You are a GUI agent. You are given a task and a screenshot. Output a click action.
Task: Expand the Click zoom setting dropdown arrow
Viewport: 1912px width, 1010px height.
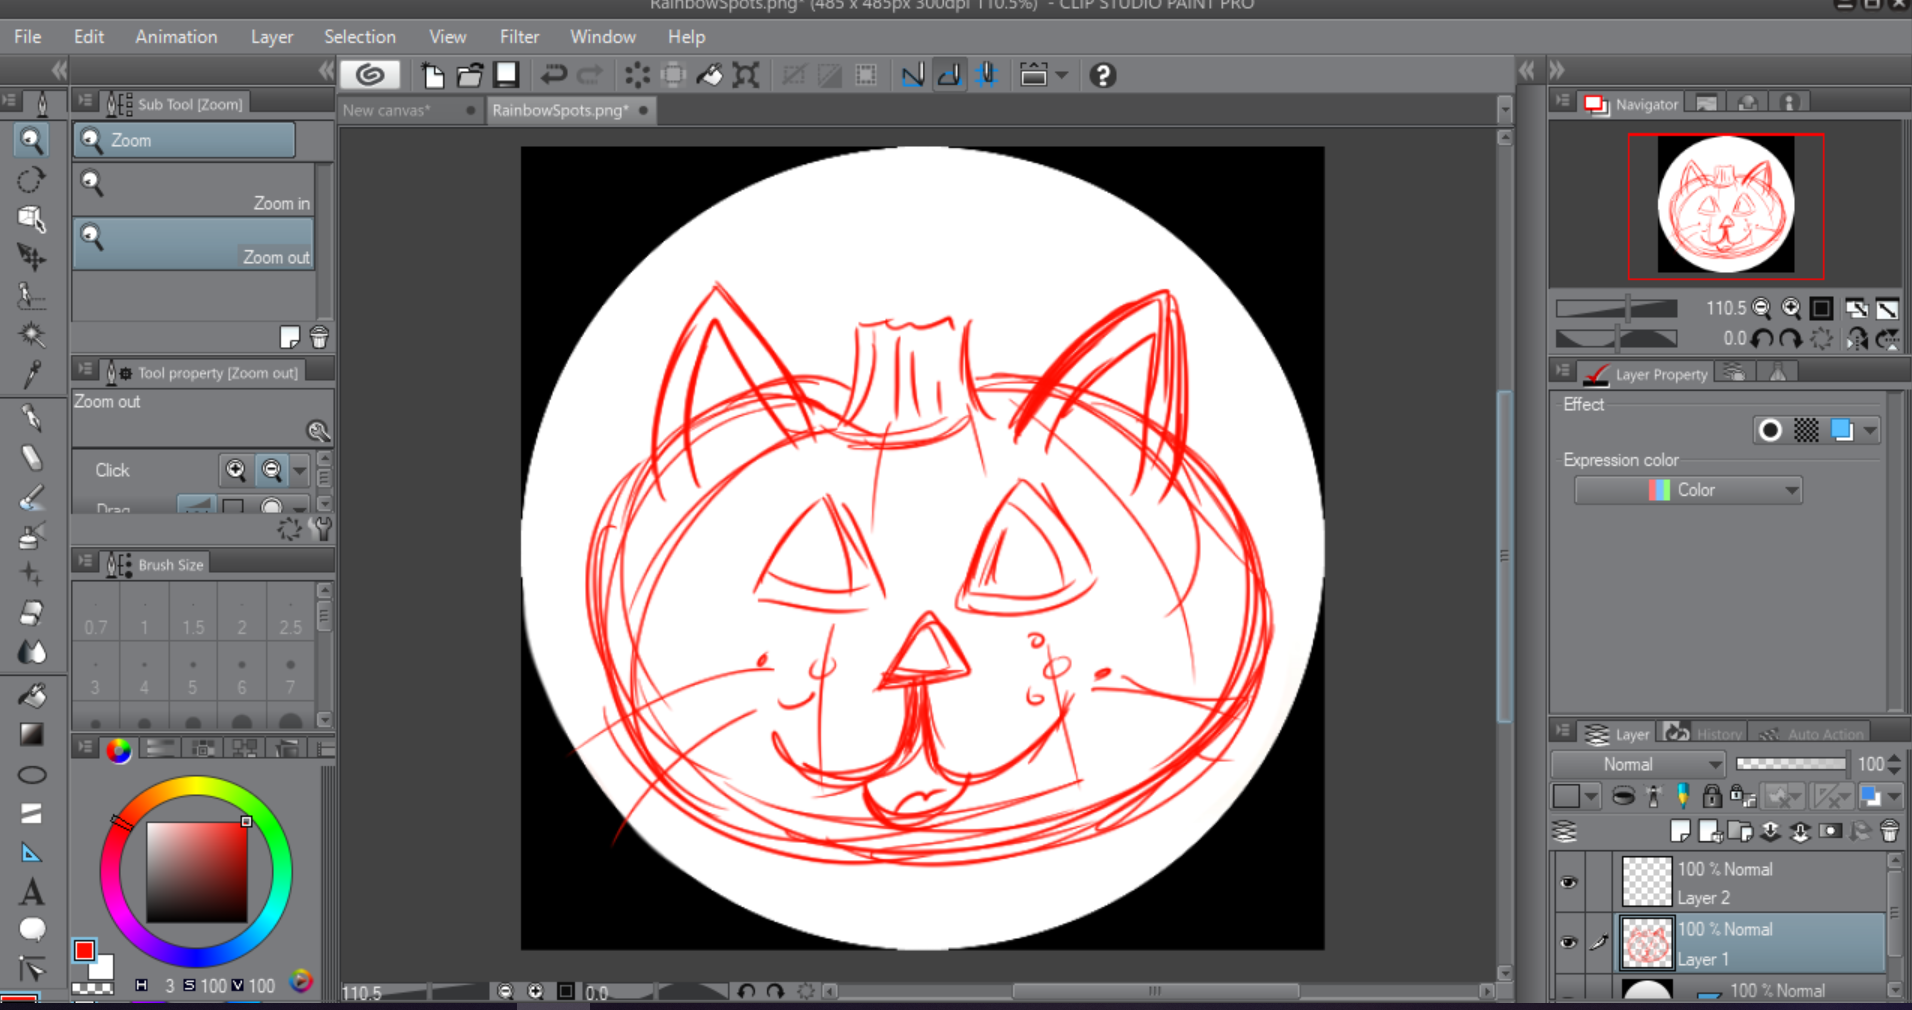(299, 470)
